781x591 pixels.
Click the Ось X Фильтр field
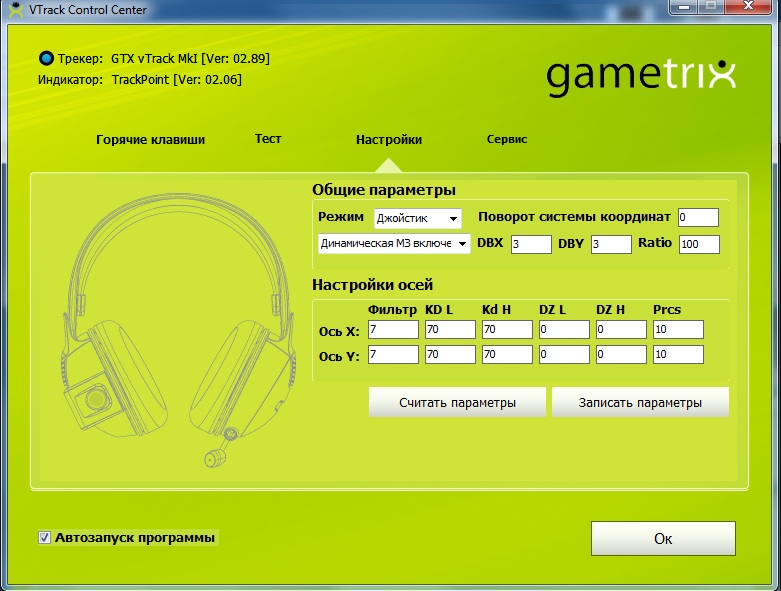pos(393,330)
